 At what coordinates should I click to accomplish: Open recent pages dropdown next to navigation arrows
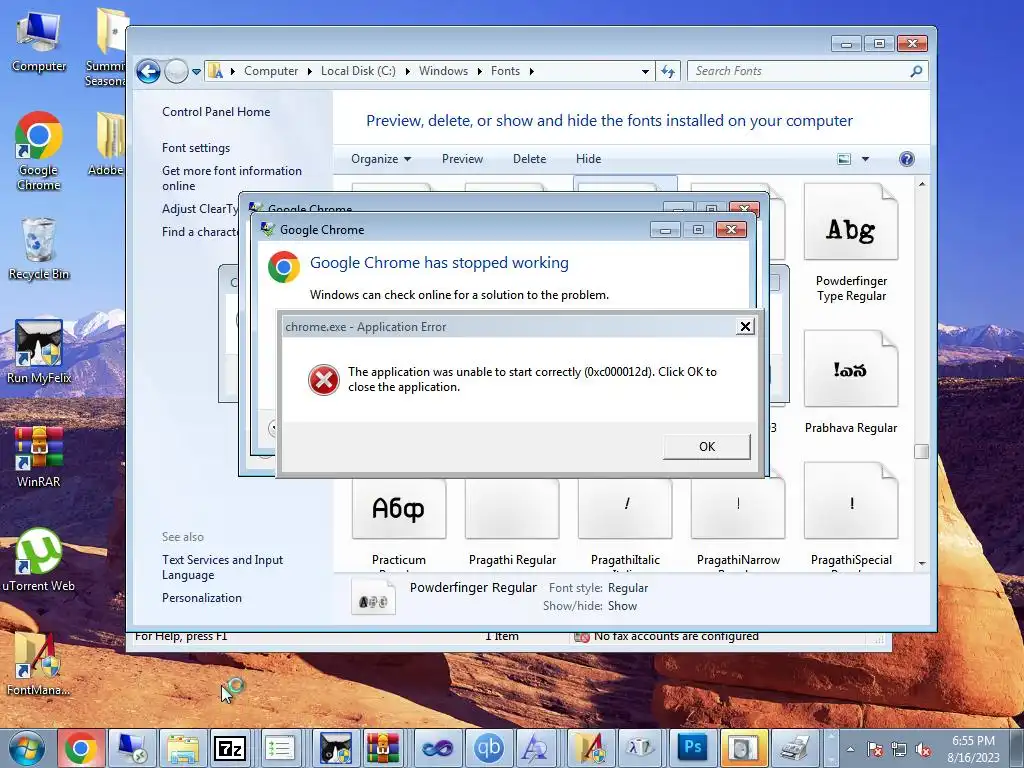point(196,72)
